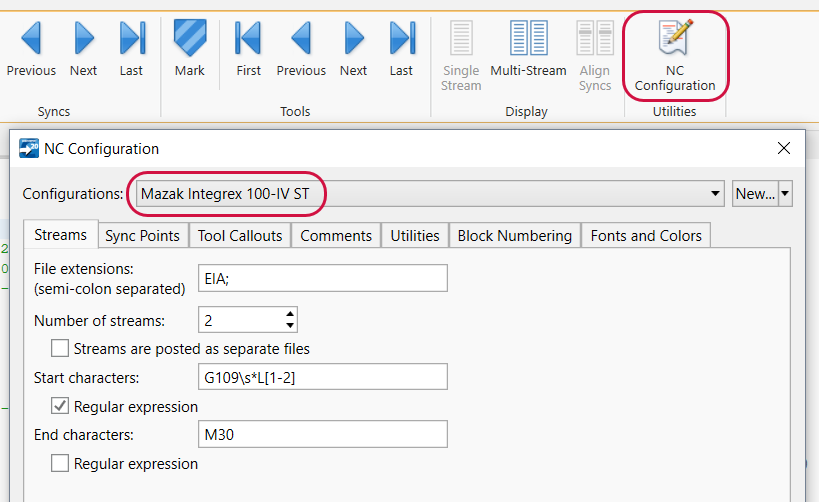This screenshot has height=502, width=819.
Task: Open the Utilities tab in dialog
Action: point(415,236)
